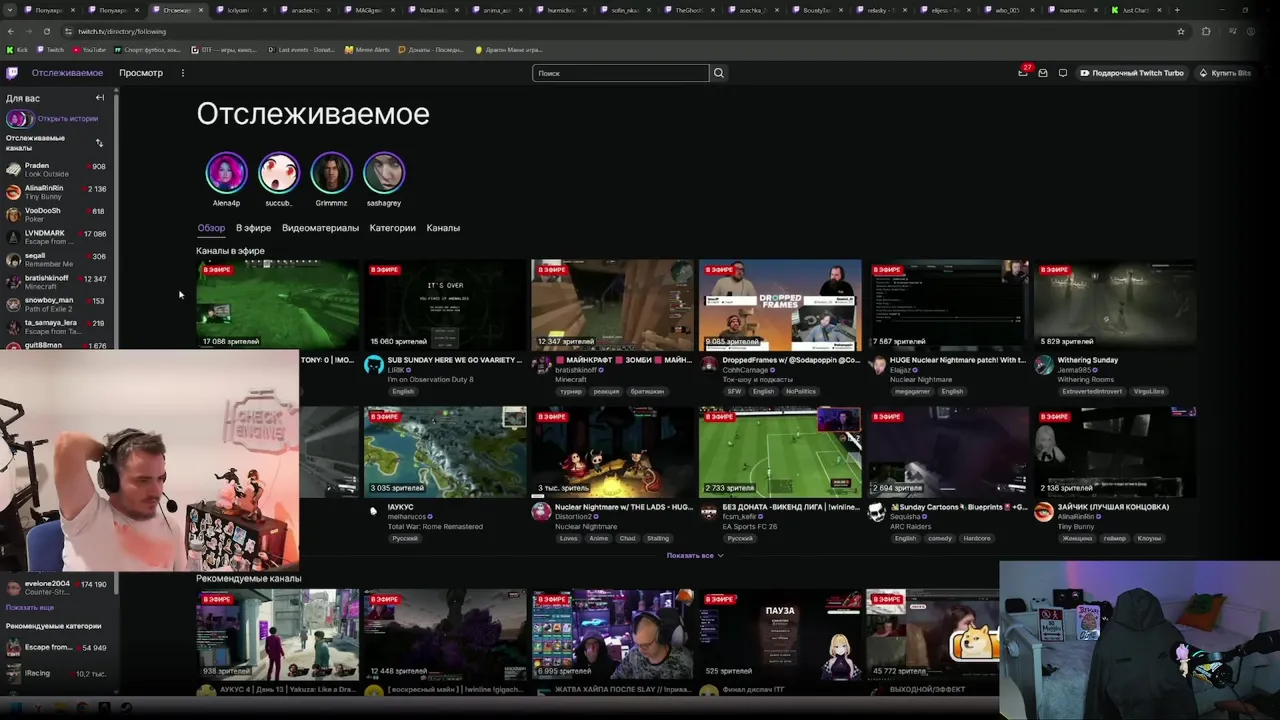Open the Total War Rome Remastered stream thumbnail
The height and width of the screenshot is (720, 1280).
coord(445,451)
